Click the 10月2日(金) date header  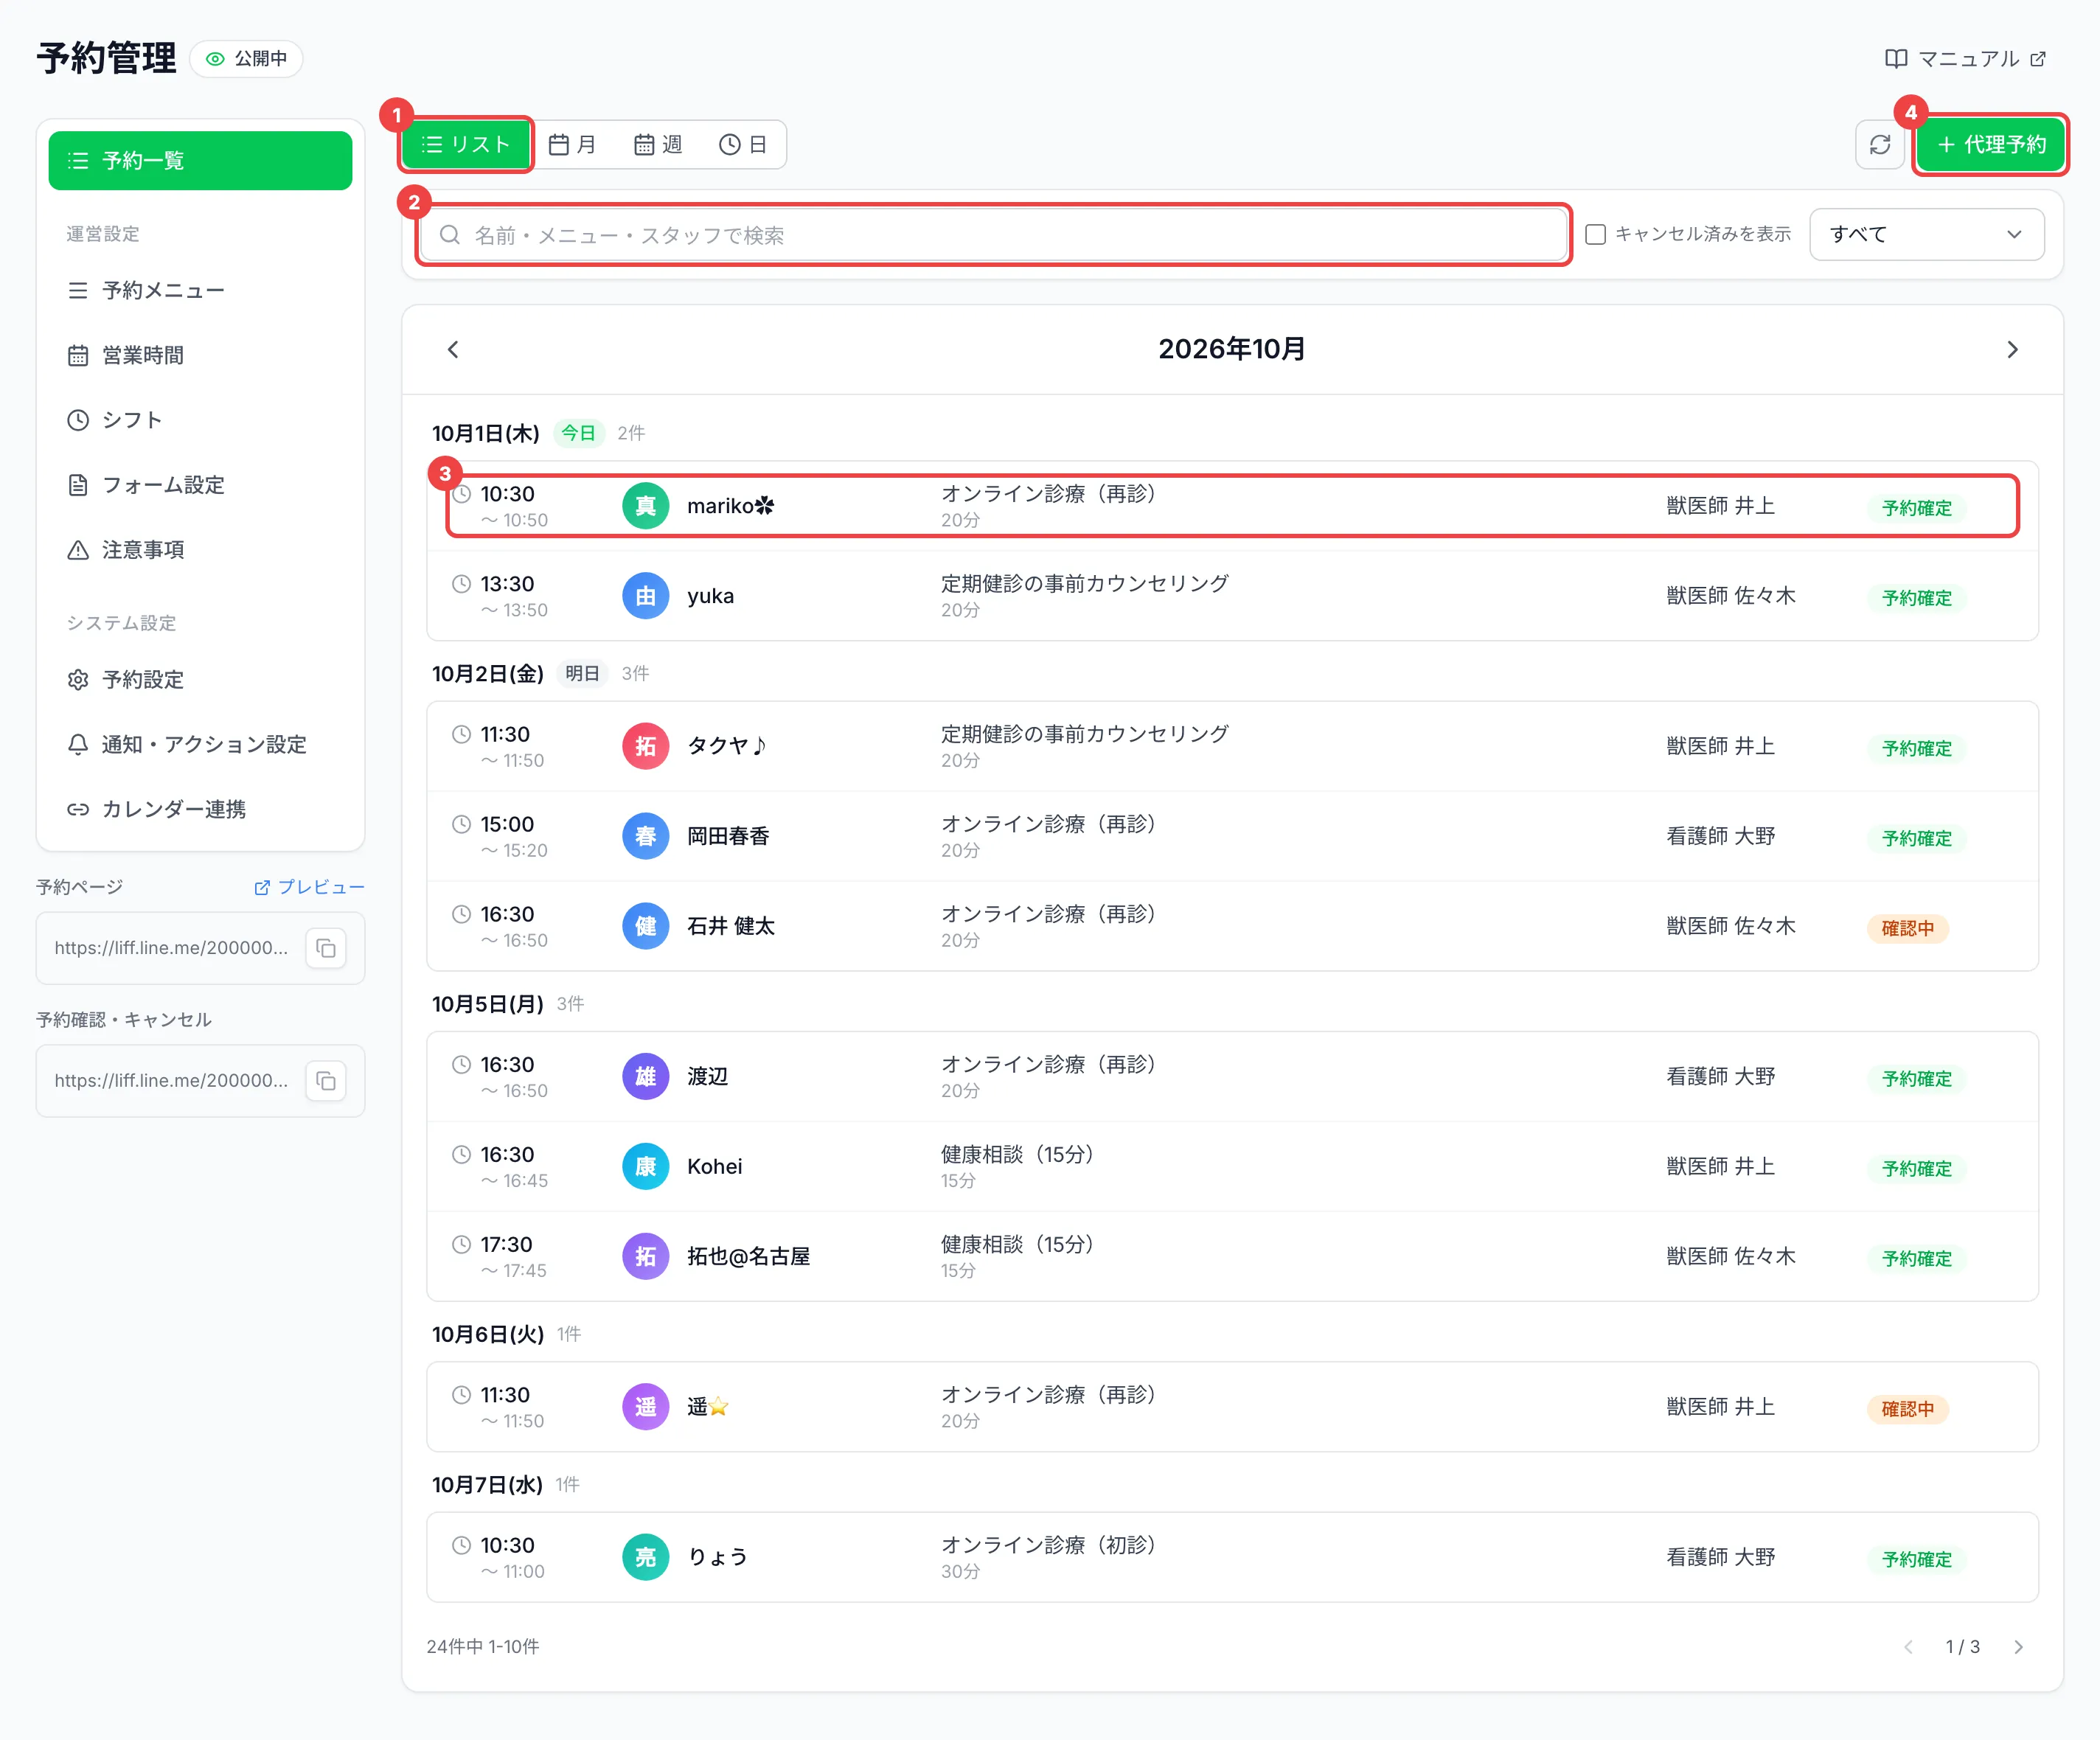click(x=488, y=674)
